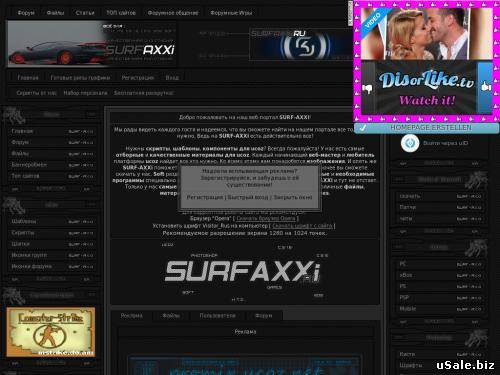Open Бесплатная раскрутка link

144,93
